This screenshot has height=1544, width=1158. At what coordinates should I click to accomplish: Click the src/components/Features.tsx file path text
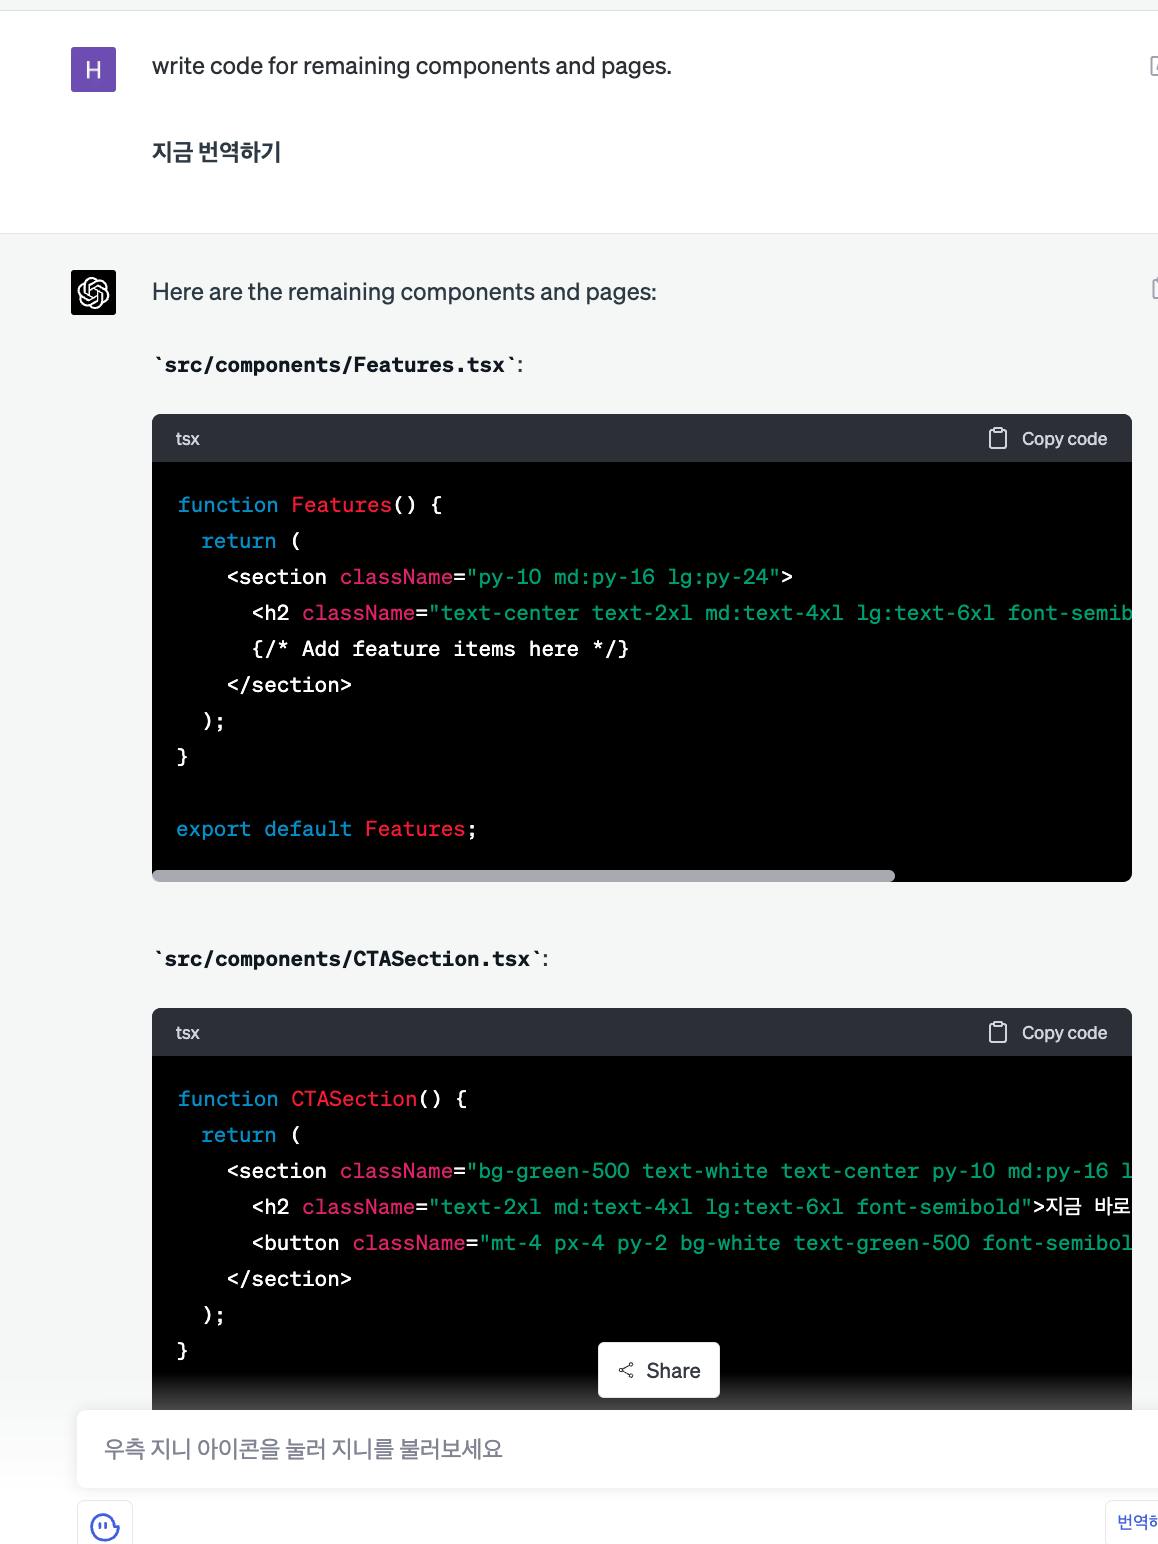(x=334, y=365)
